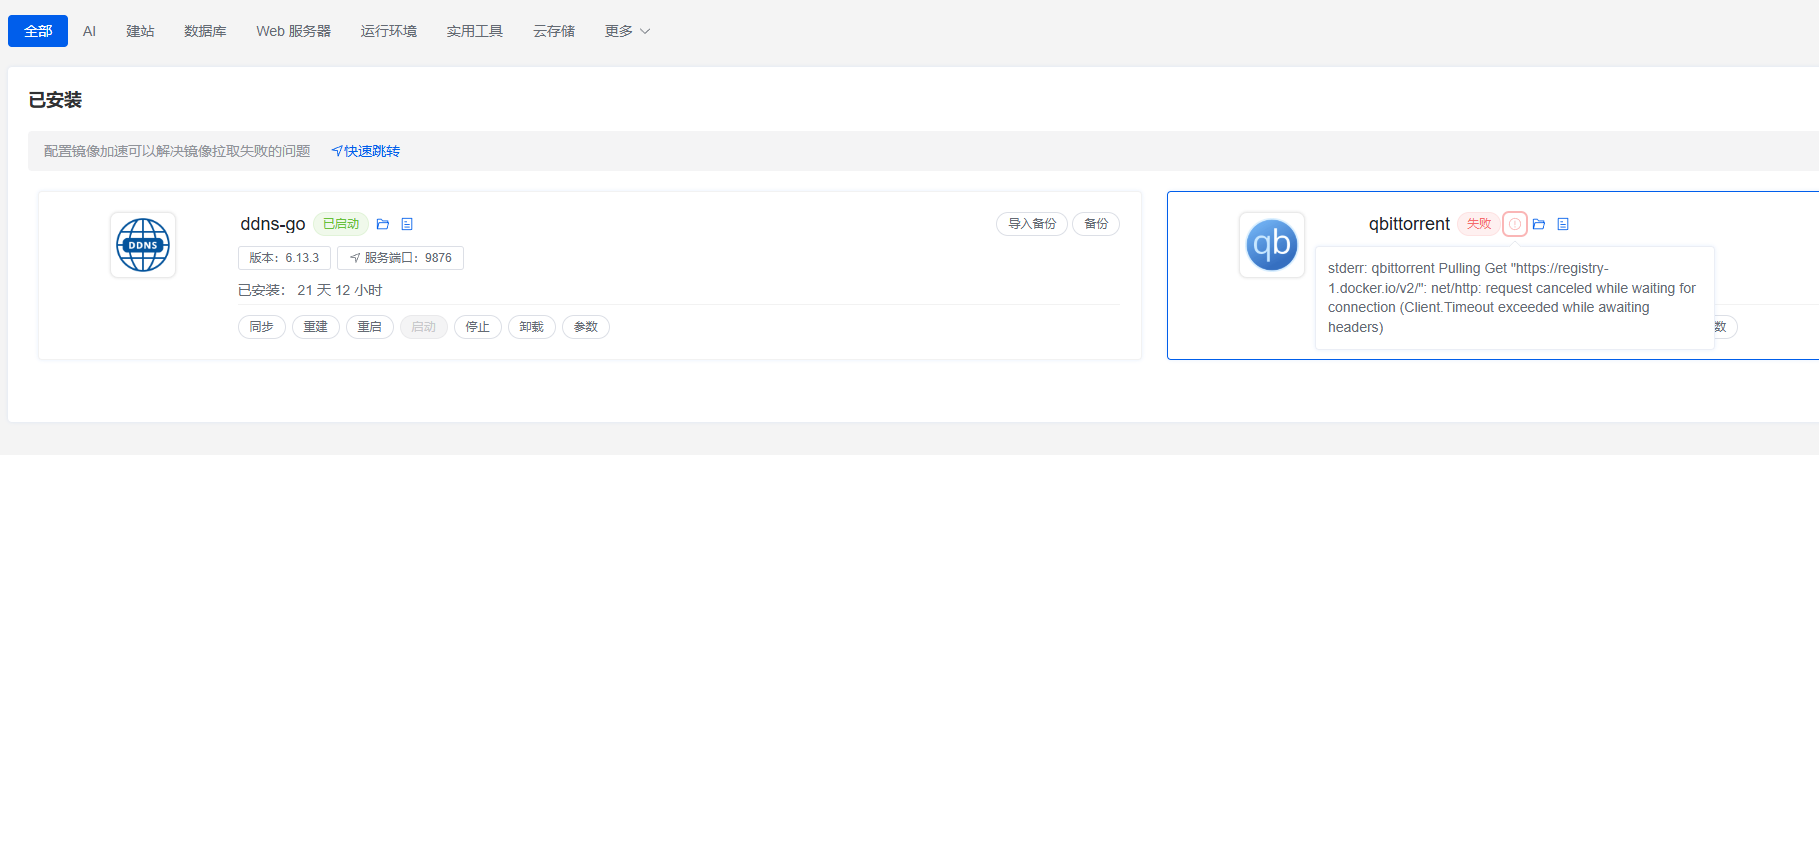Stop ddns-go using the 停止 button
The width and height of the screenshot is (1819, 864).
[478, 327]
